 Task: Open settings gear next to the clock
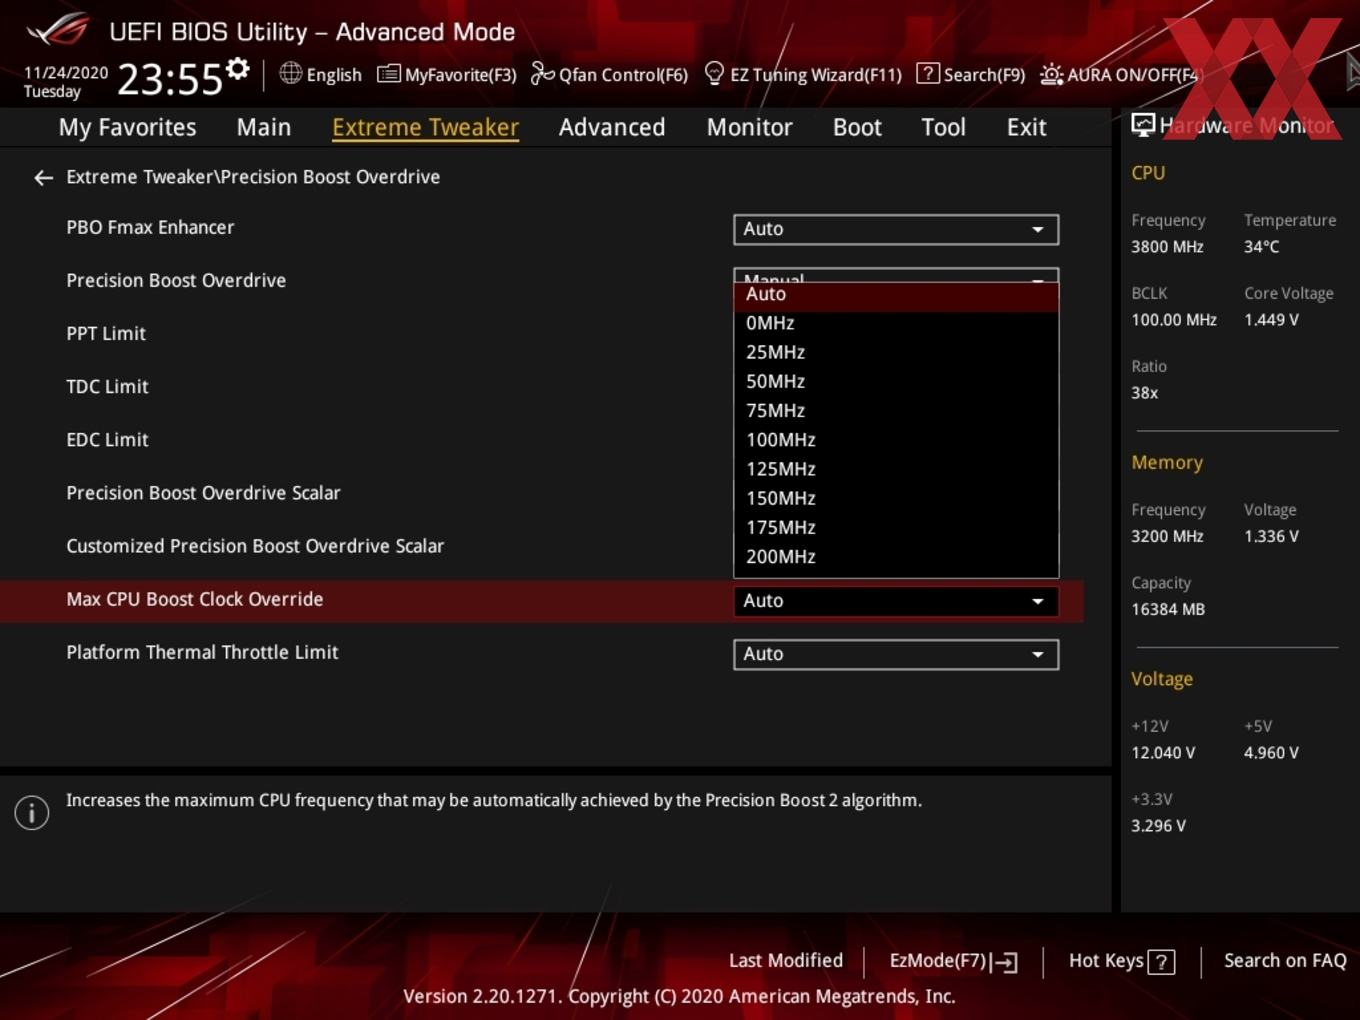237,69
